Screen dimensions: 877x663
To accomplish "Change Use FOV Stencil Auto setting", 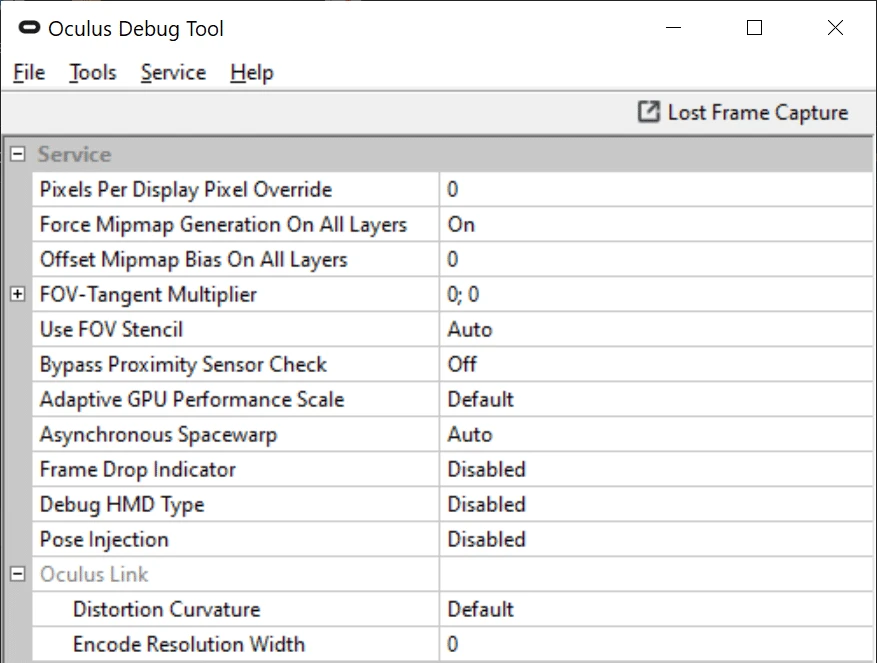I will tap(655, 329).
